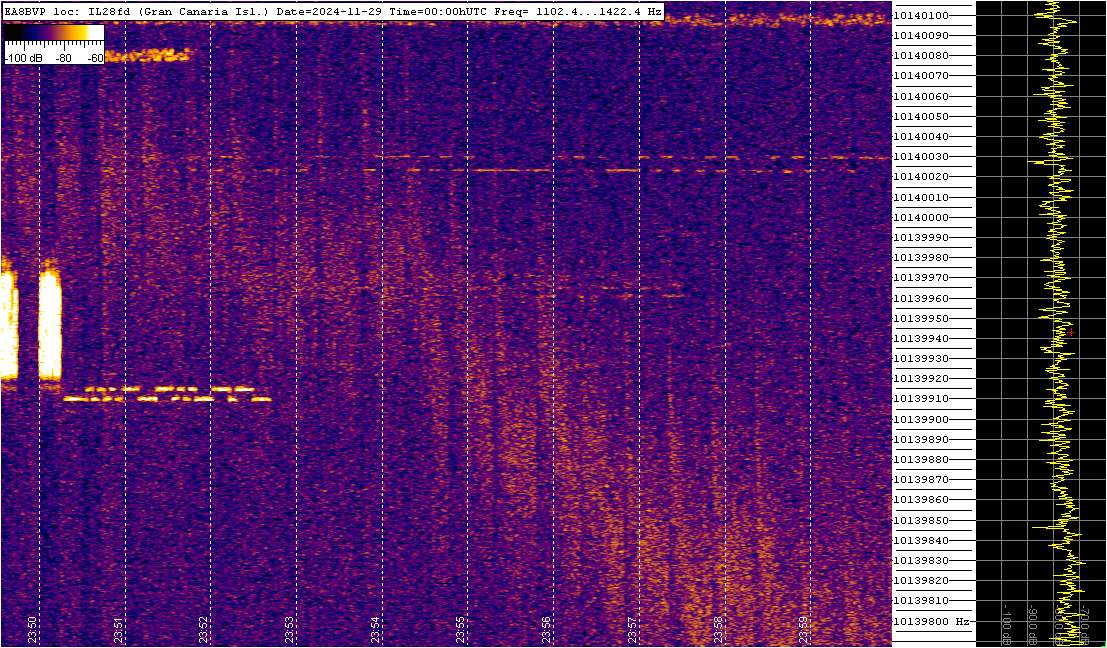Image resolution: width=1107 pixels, height=648 pixels.
Task: Click the 10139970 frequency label
Action: click(921, 278)
